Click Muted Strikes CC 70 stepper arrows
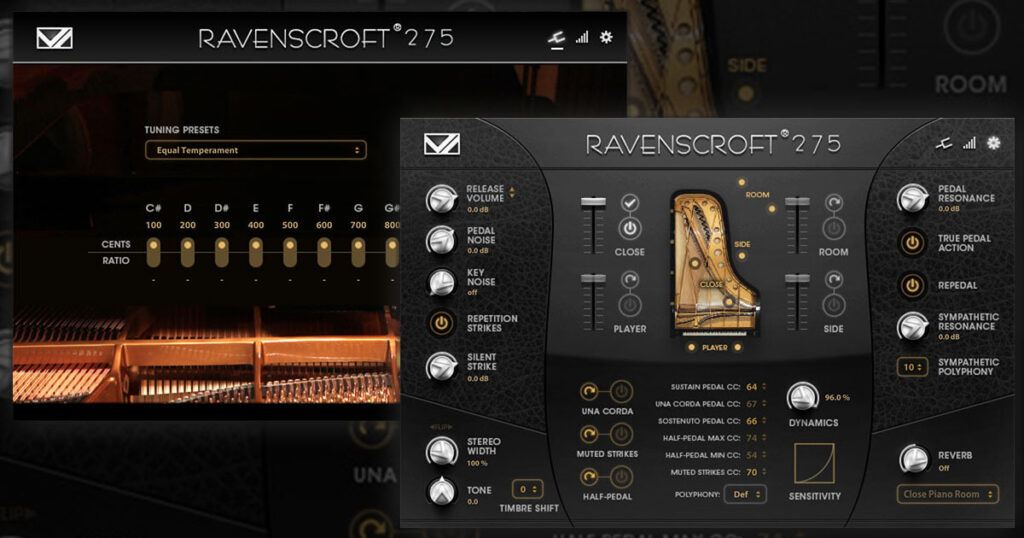Viewport: 1024px width, 538px height. click(x=764, y=472)
